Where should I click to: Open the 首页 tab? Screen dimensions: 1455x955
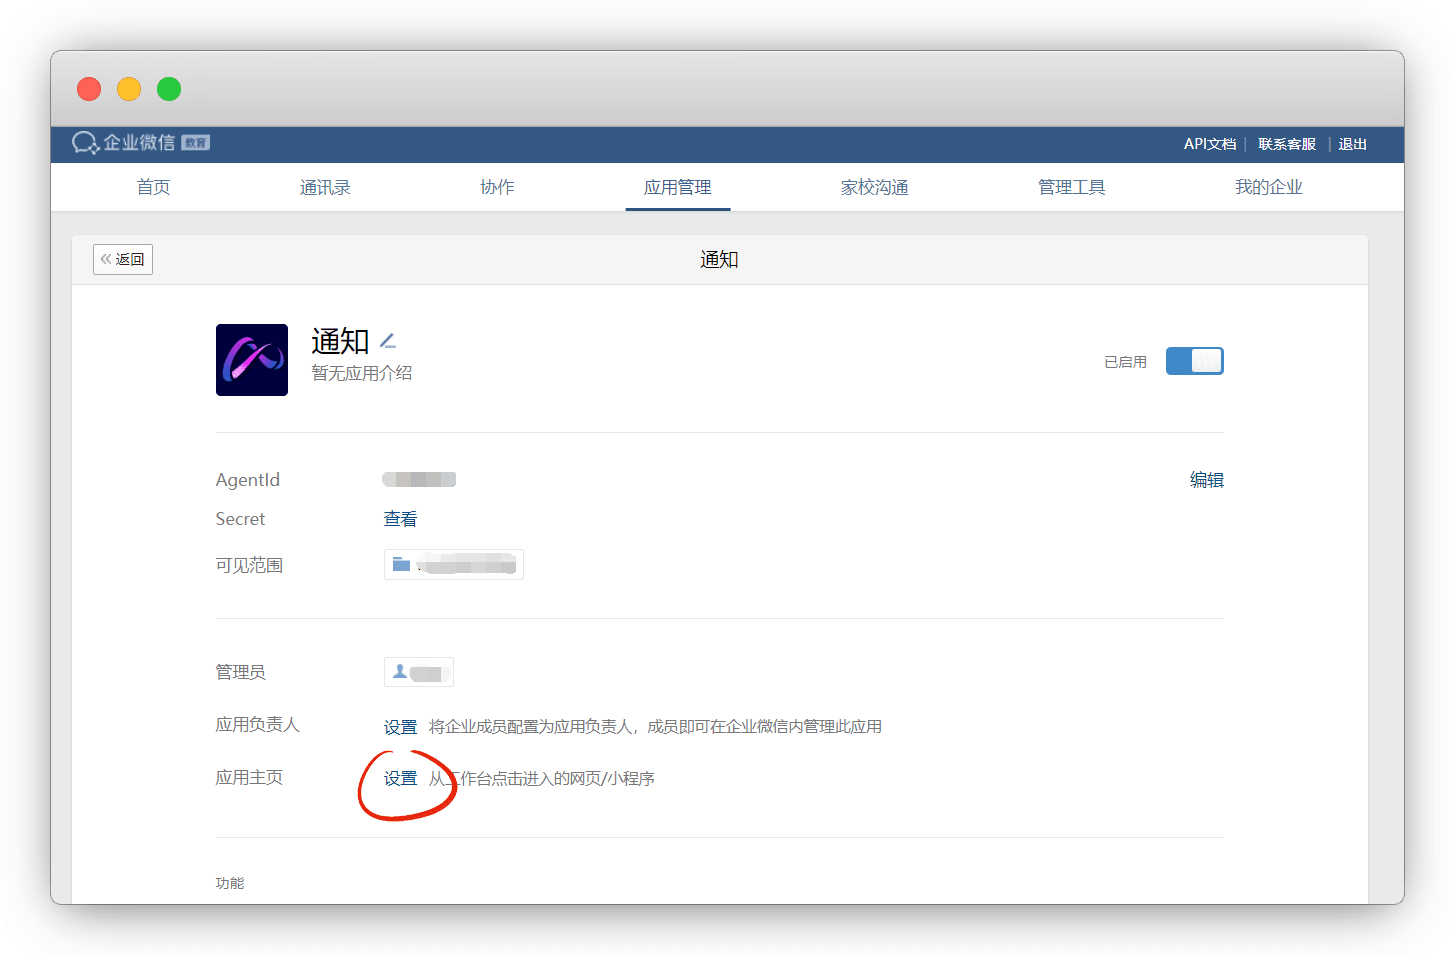(154, 188)
